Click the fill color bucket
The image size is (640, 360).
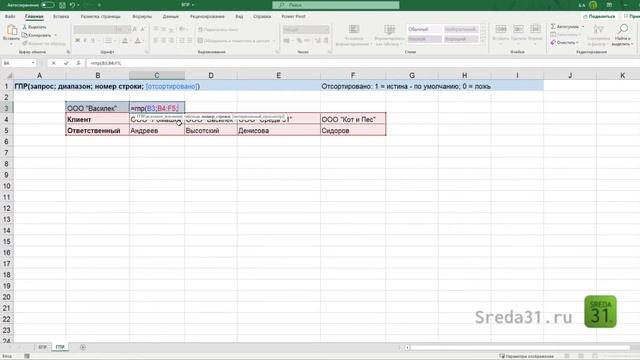tap(125, 40)
